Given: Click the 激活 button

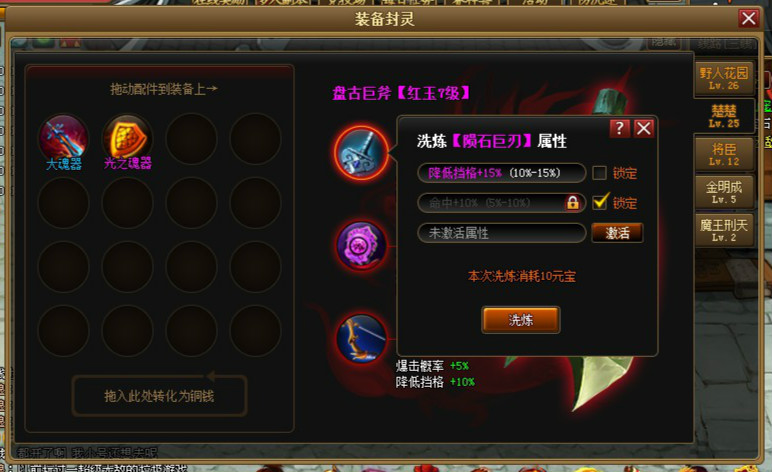Looking at the screenshot, I should 617,232.
